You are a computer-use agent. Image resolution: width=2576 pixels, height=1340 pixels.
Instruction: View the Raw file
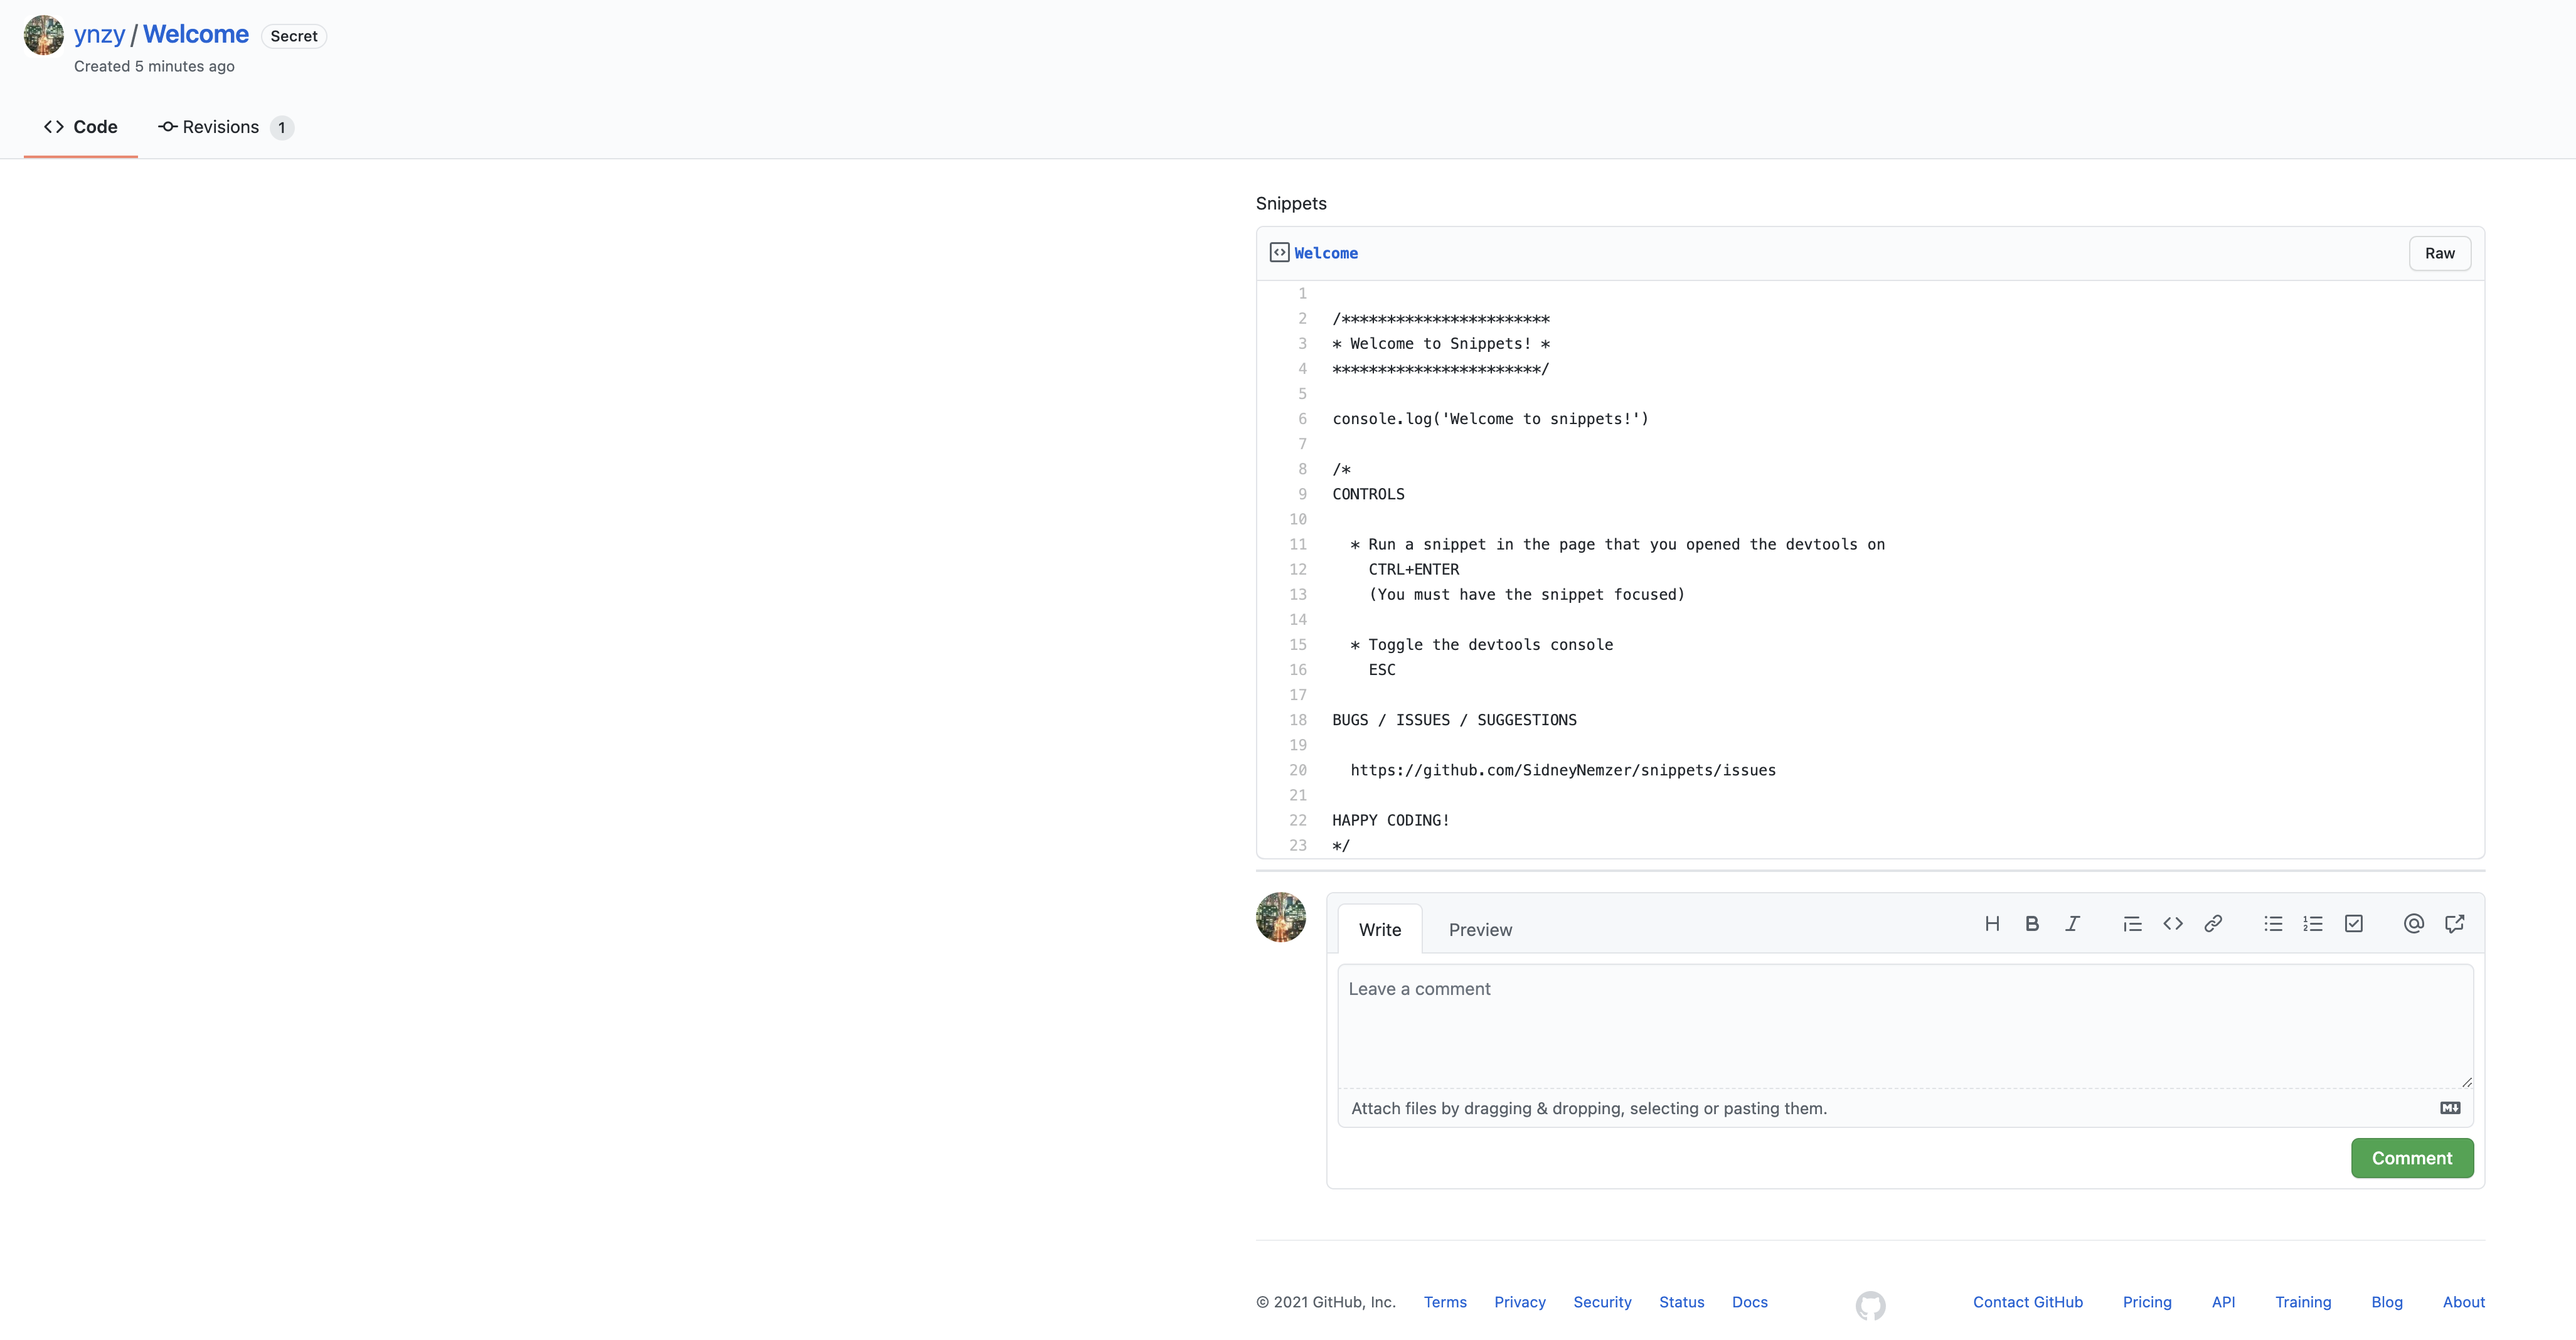[2439, 253]
